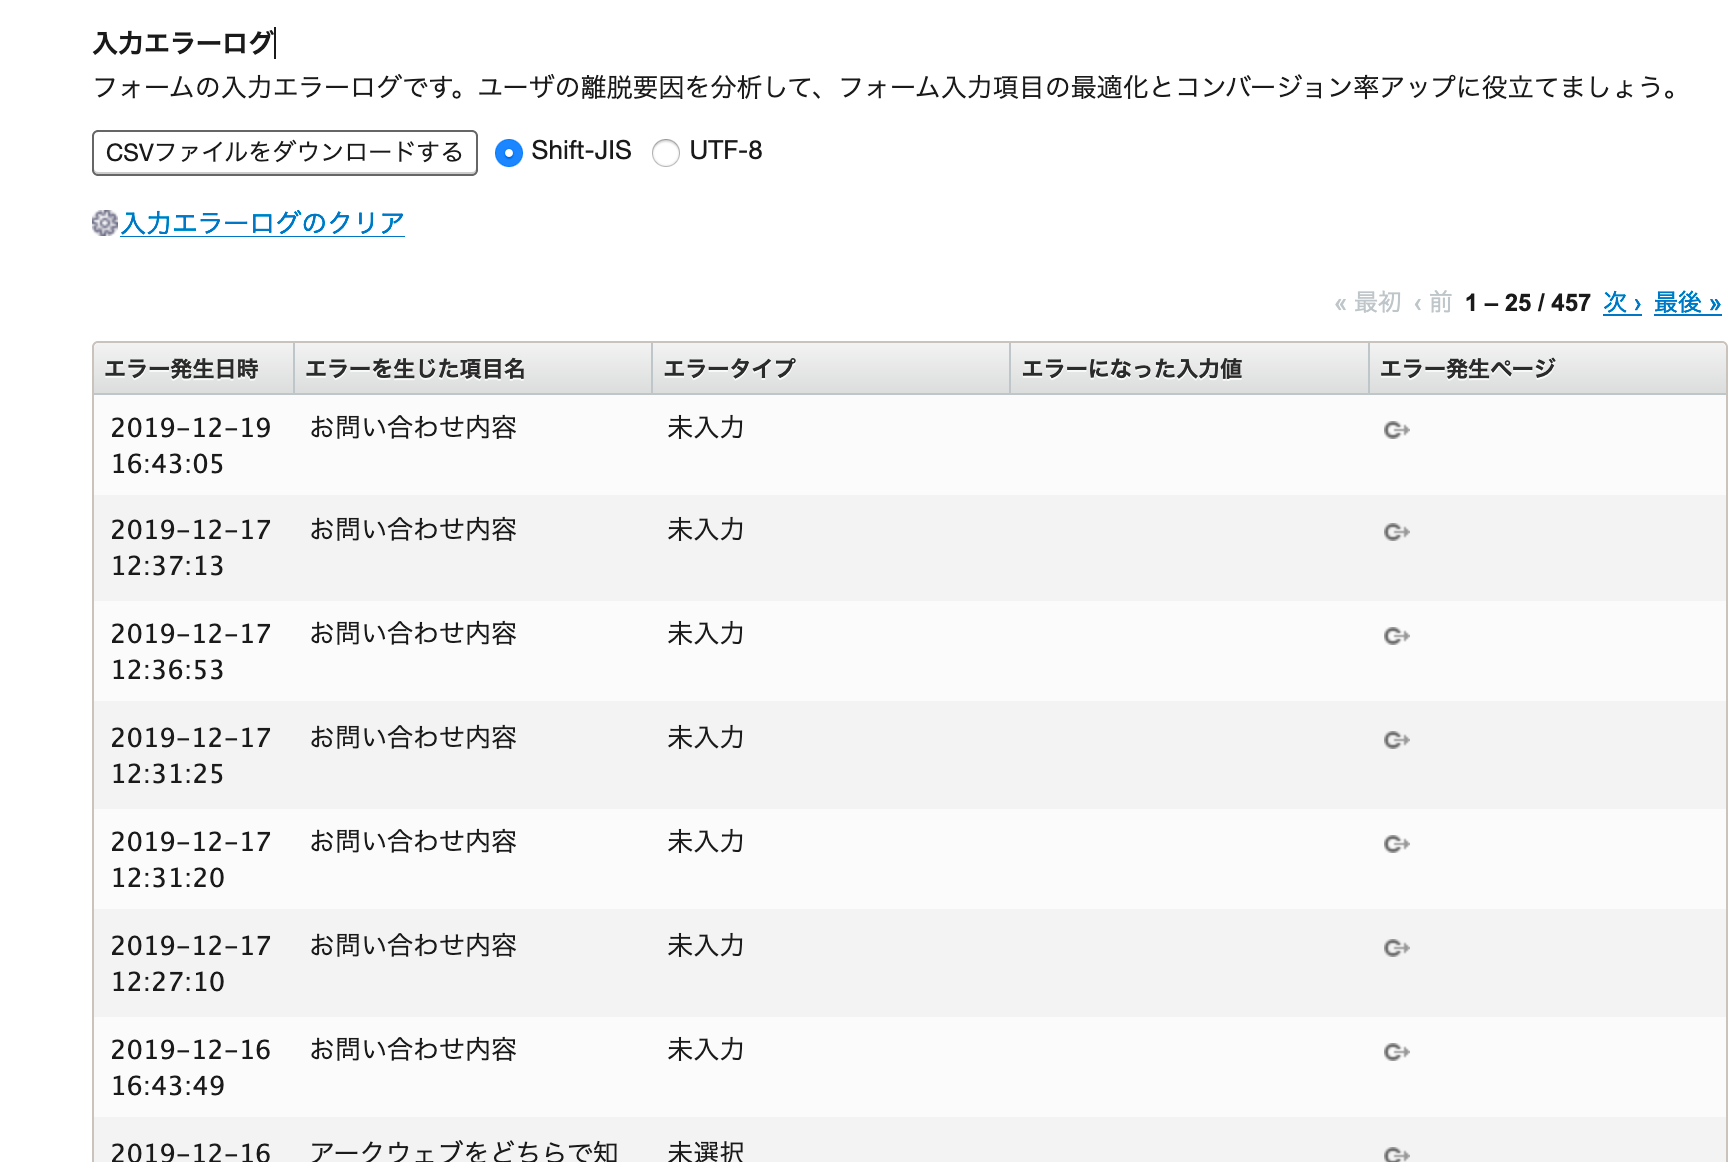Viewport: 1730px width, 1162px height.
Task: Select the UTF-8 encoding radio button
Action: [x=666, y=153]
